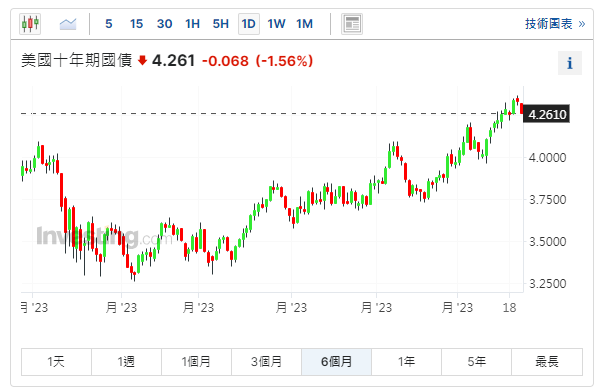Choose the 5H interval
The image size is (602, 391).
[x=221, y=24]
